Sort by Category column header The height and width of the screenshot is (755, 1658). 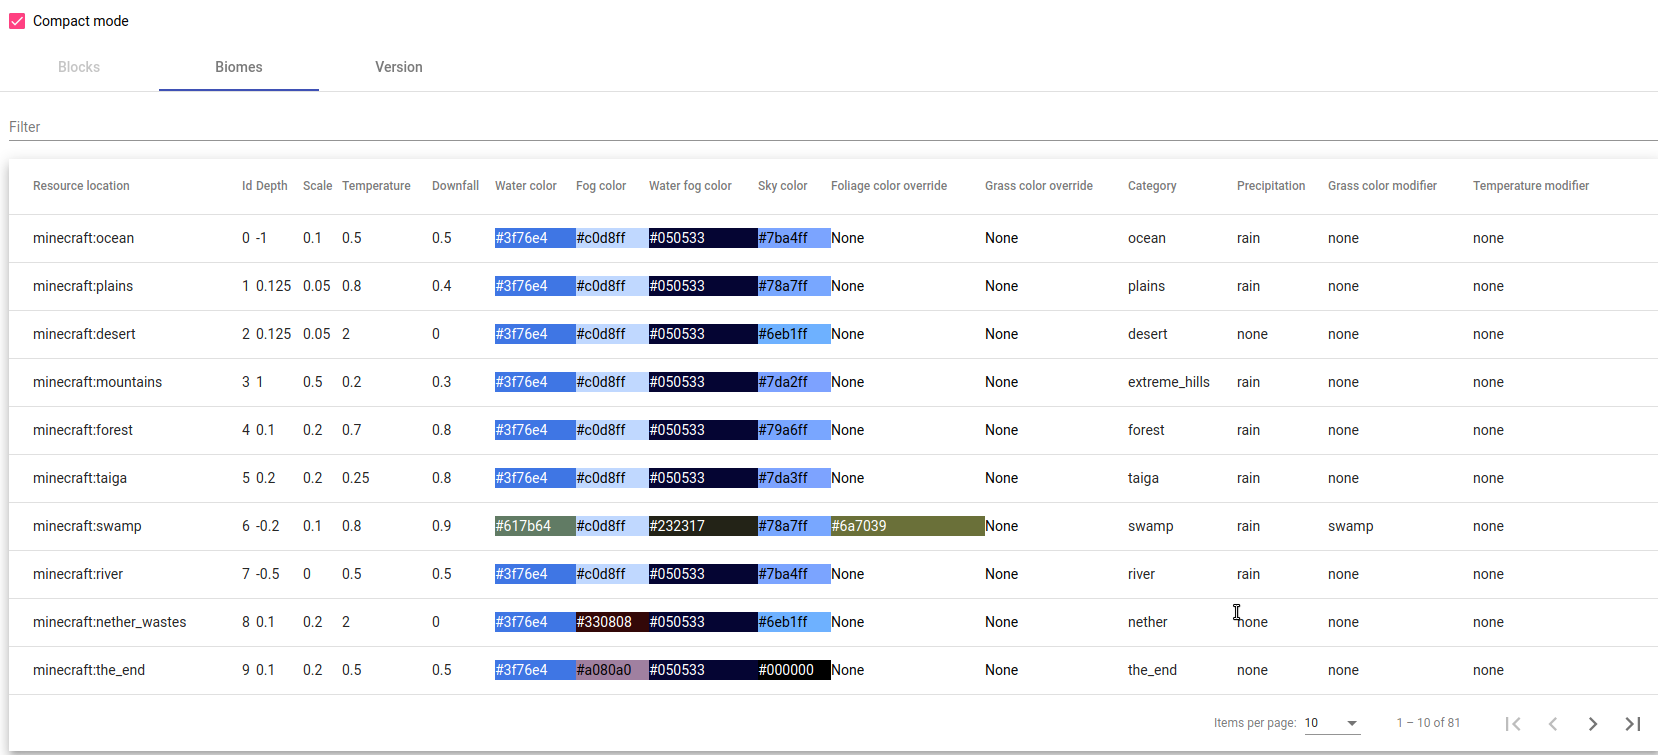1152,186
